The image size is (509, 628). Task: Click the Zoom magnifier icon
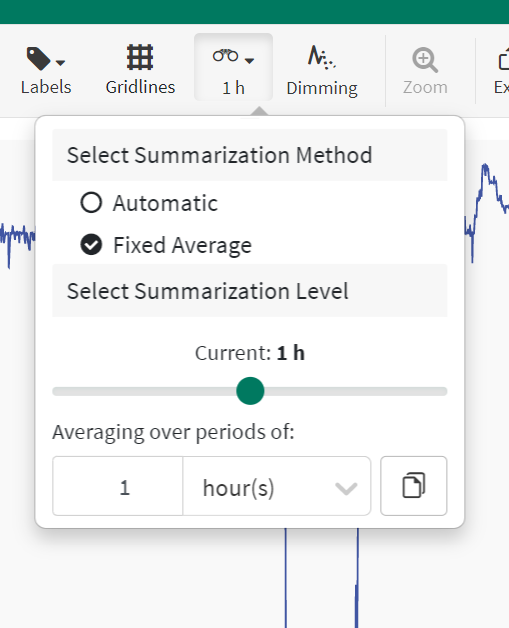pos(425,60)
